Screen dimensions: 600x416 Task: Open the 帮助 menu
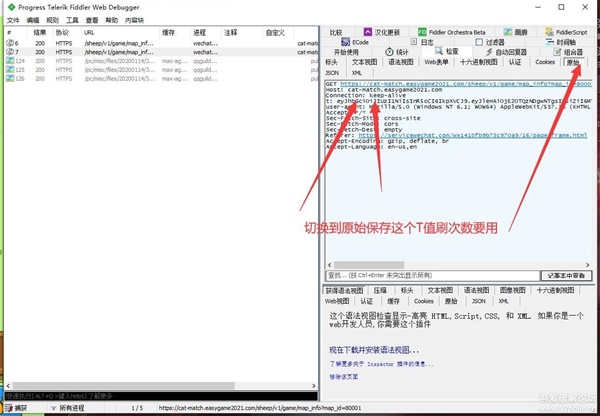pos(112,20)
